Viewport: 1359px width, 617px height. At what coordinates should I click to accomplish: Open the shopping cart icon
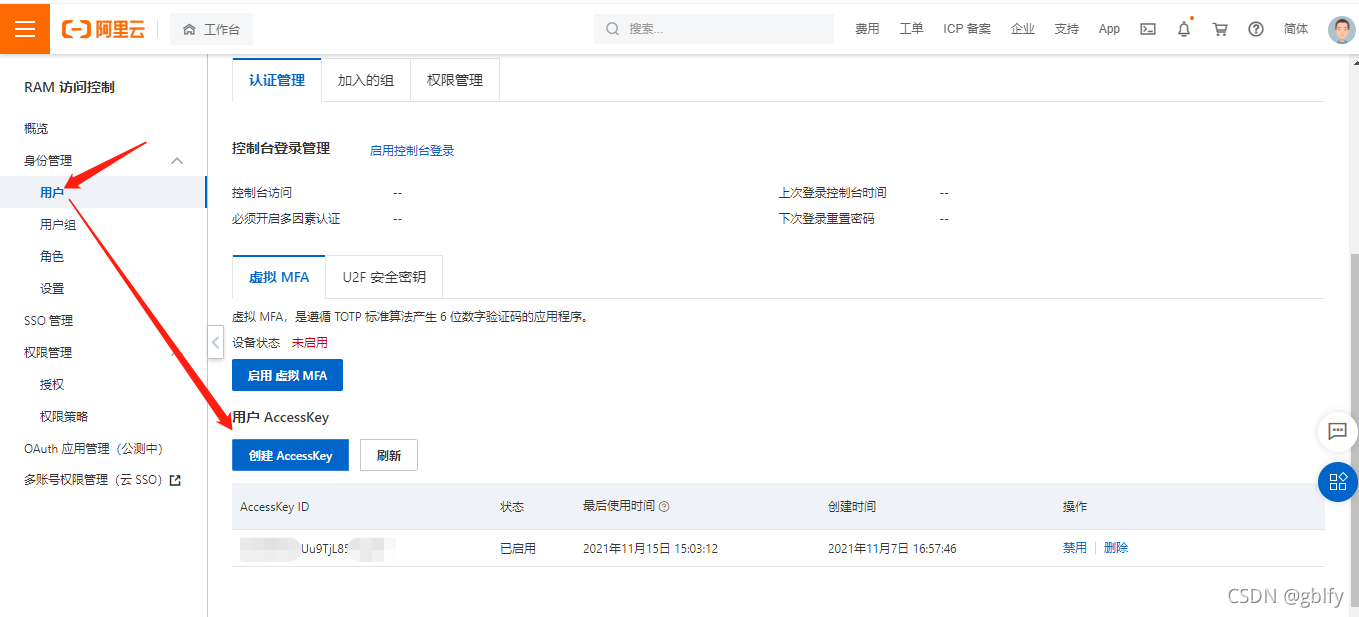(1219, 28)
